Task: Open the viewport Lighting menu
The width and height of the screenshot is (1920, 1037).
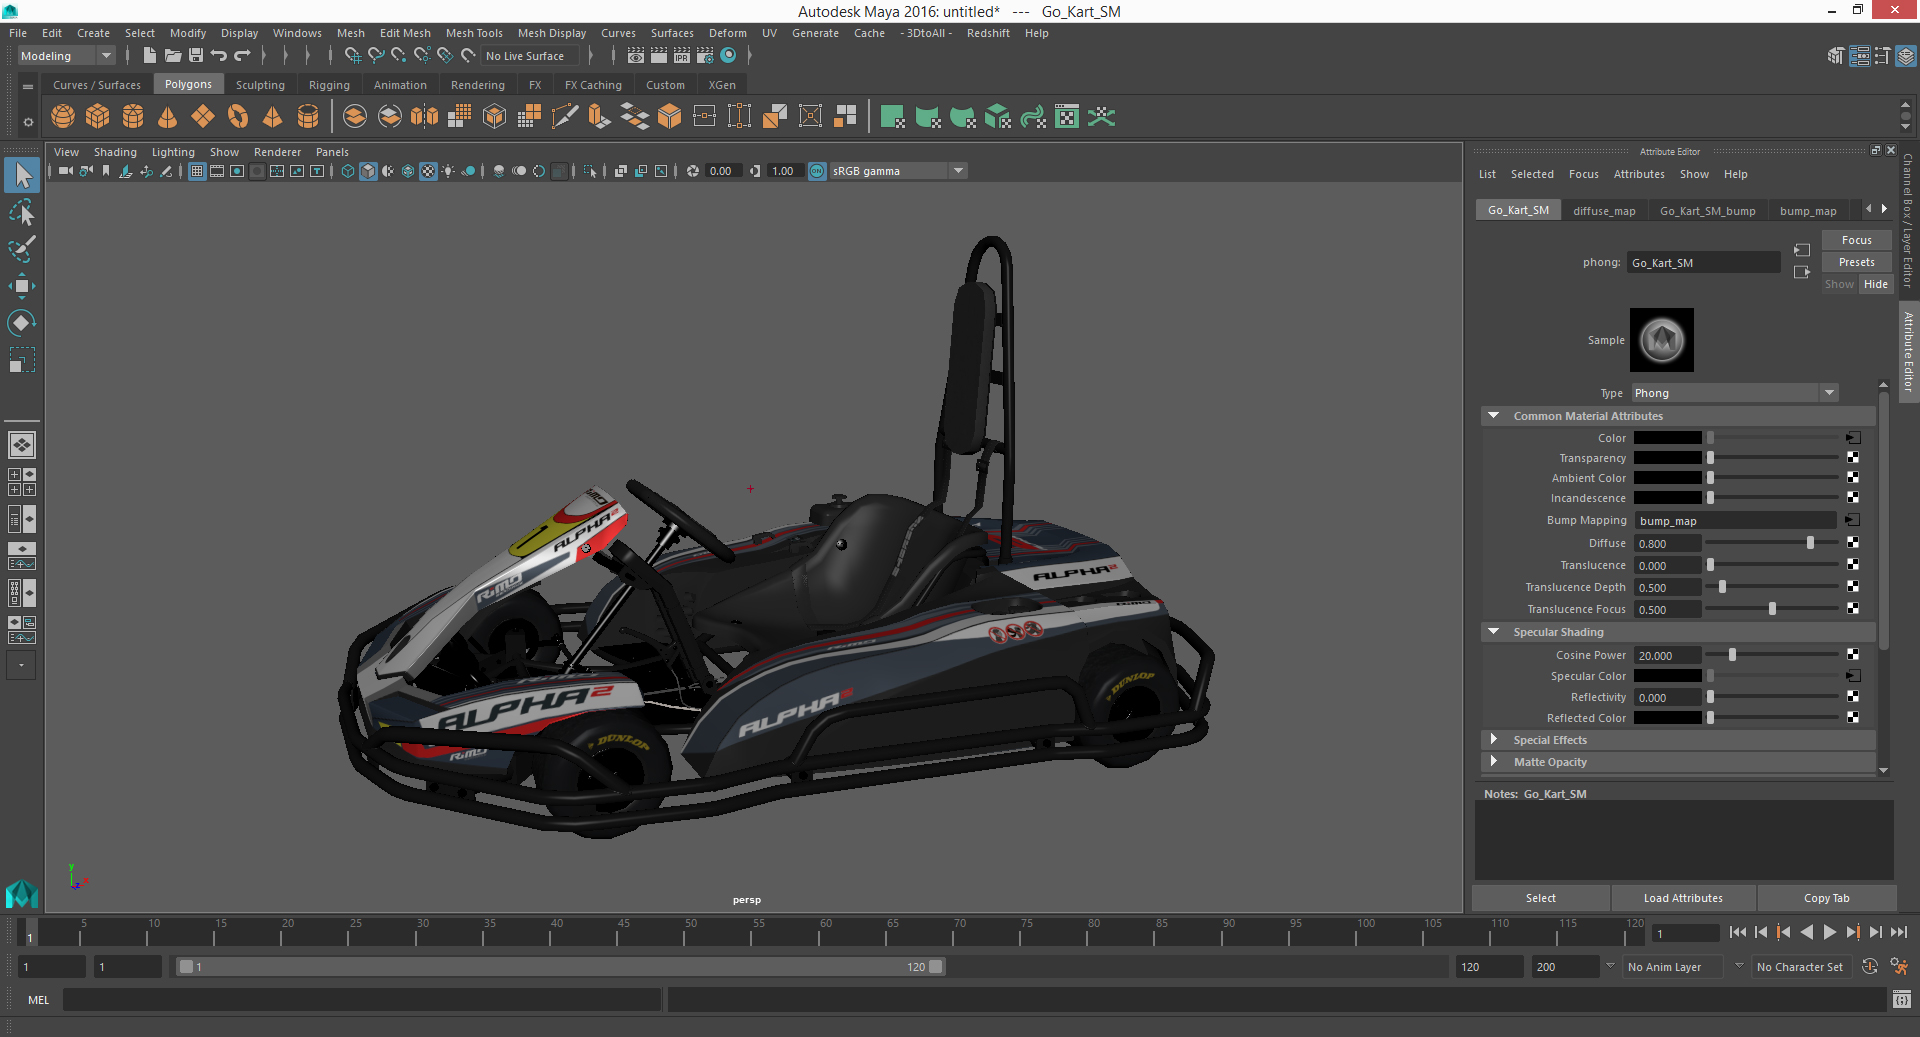Action: pos(173,152)
